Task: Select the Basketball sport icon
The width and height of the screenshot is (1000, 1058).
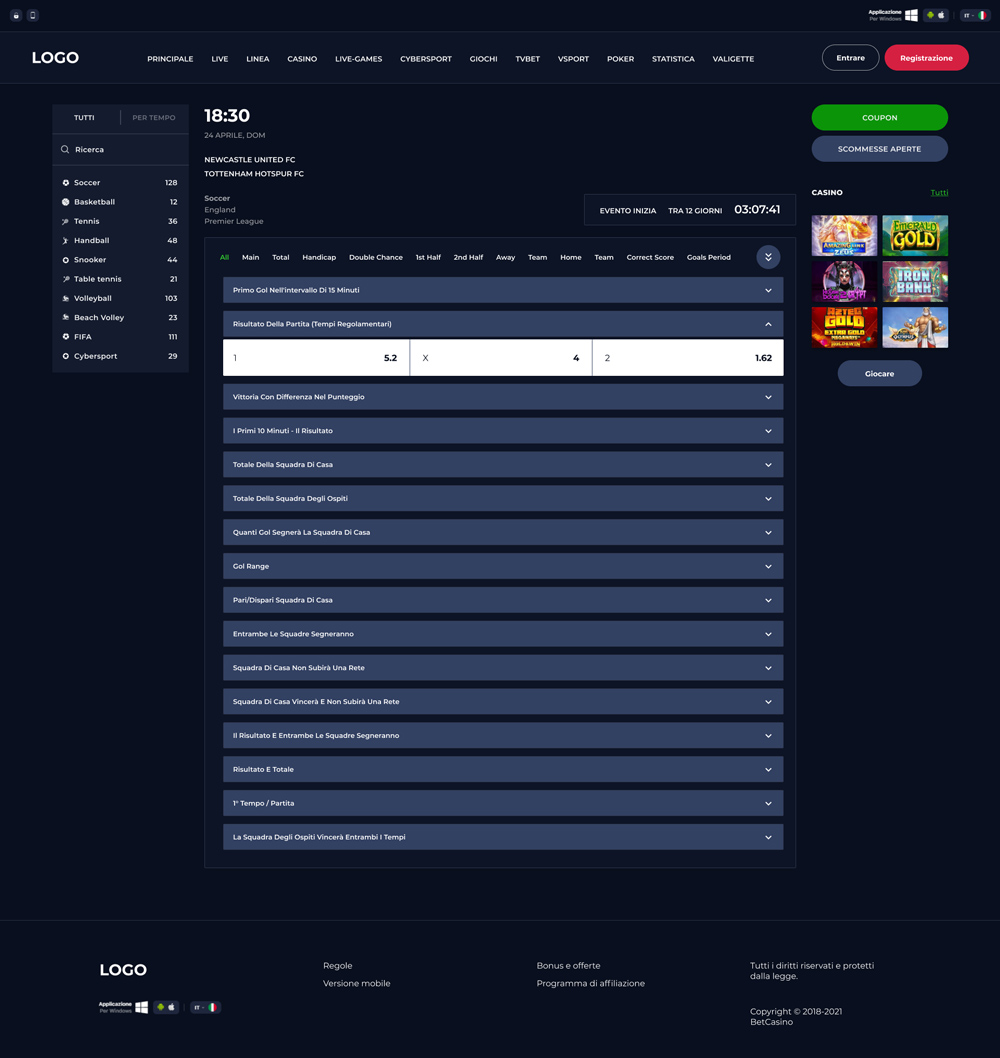Action: click(x=66, y=202)
